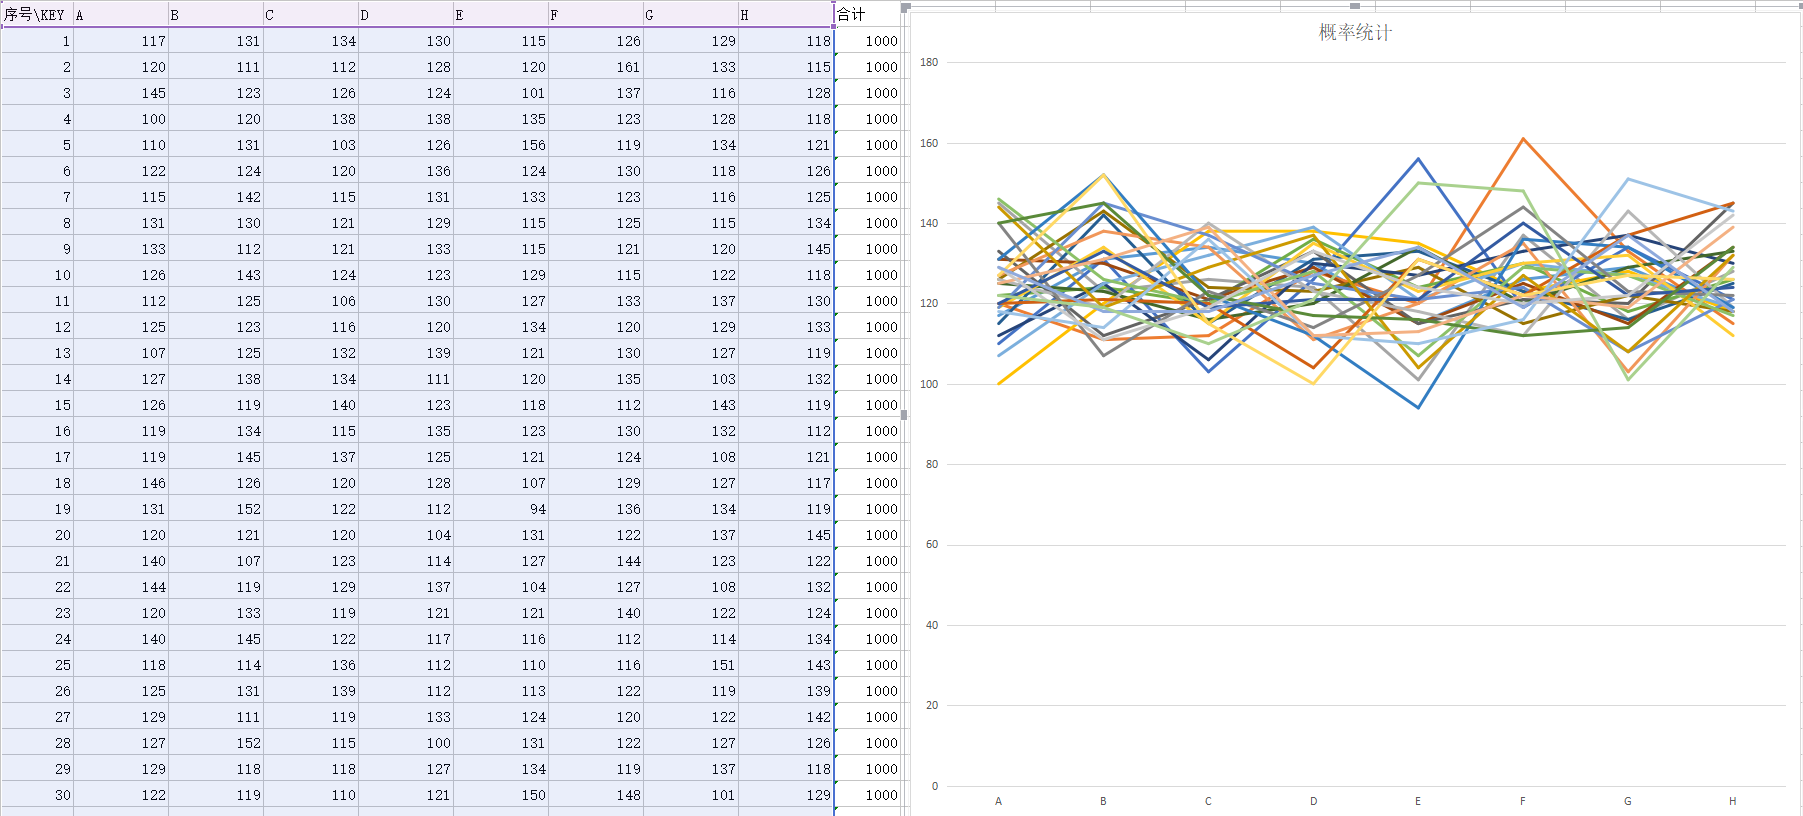Select the chart title 概率统计
1803x816 pixels.
click(x=1354, y=33)
